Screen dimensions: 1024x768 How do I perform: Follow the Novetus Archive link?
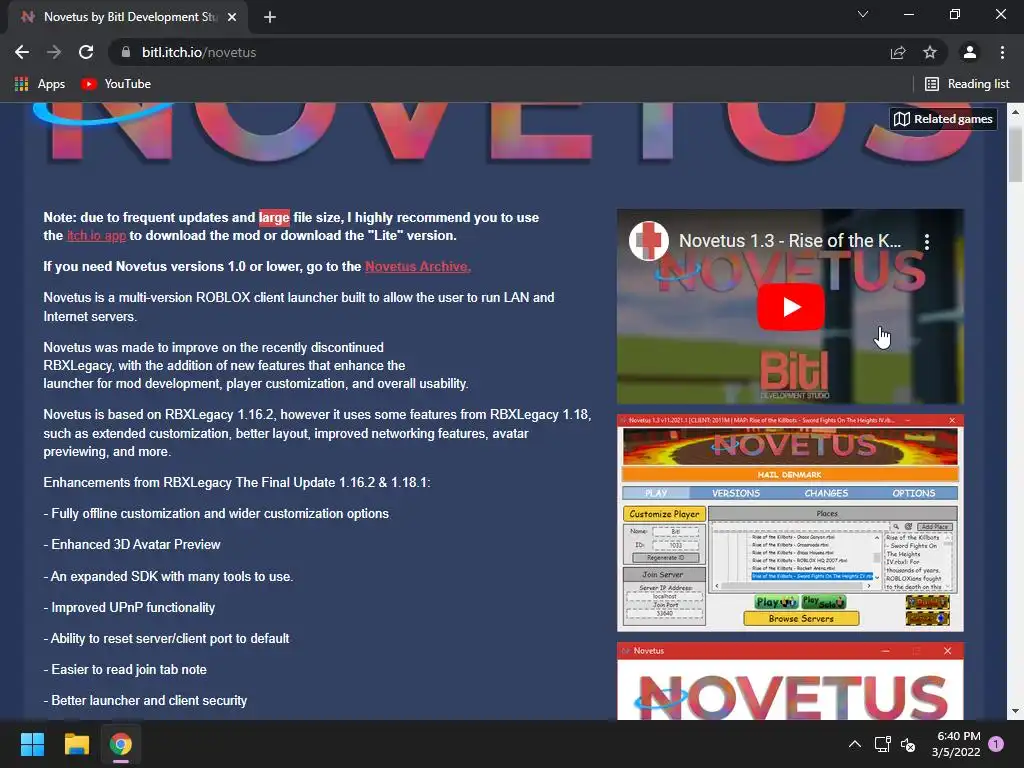pos(418,266)
